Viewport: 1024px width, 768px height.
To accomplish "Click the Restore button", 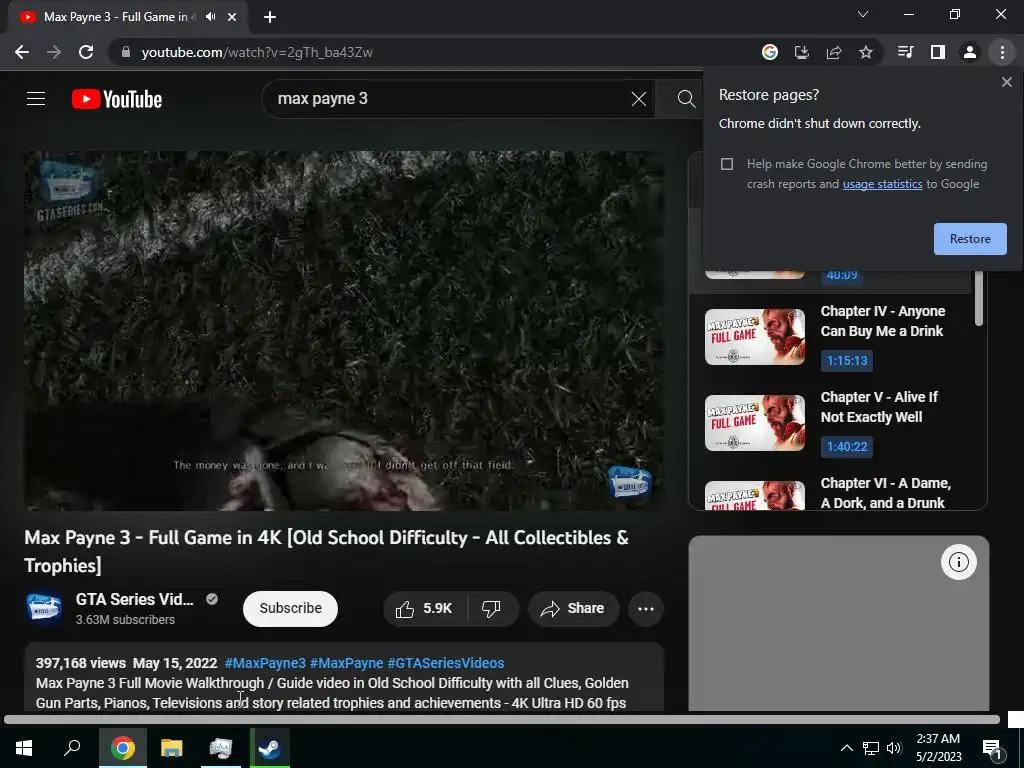I will [970, 239].
